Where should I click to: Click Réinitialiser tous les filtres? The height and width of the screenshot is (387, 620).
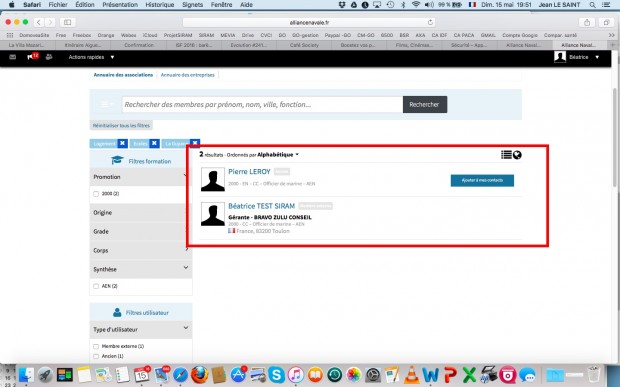[x=121, y=126]
